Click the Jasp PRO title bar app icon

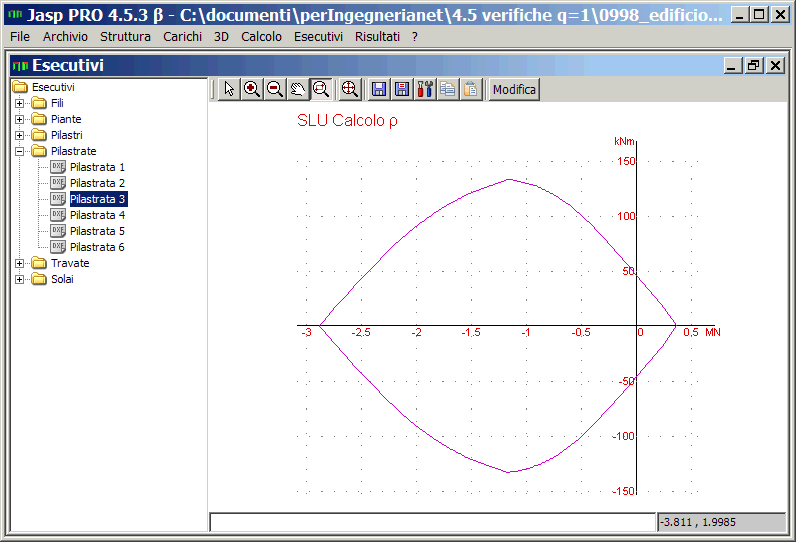15,14
